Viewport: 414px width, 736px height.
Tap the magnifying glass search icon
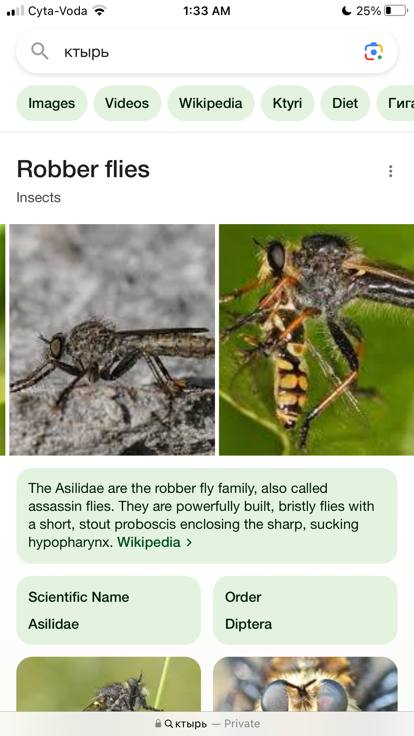[x=40, y=51]
